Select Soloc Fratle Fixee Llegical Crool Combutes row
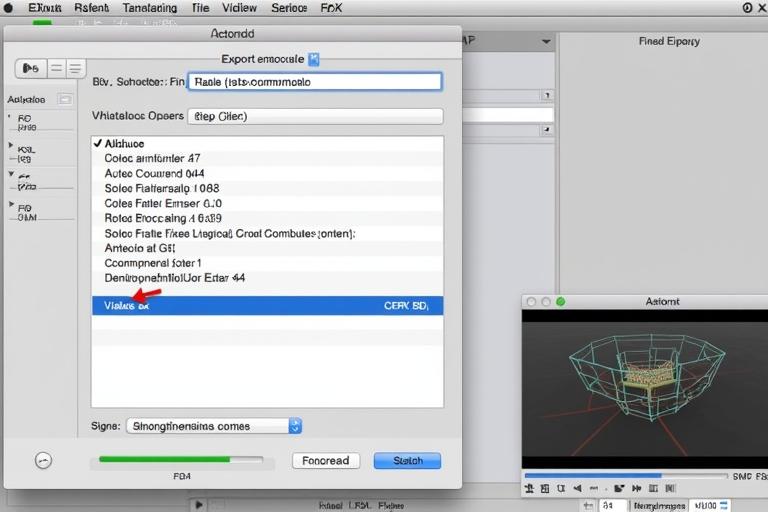 267,233
